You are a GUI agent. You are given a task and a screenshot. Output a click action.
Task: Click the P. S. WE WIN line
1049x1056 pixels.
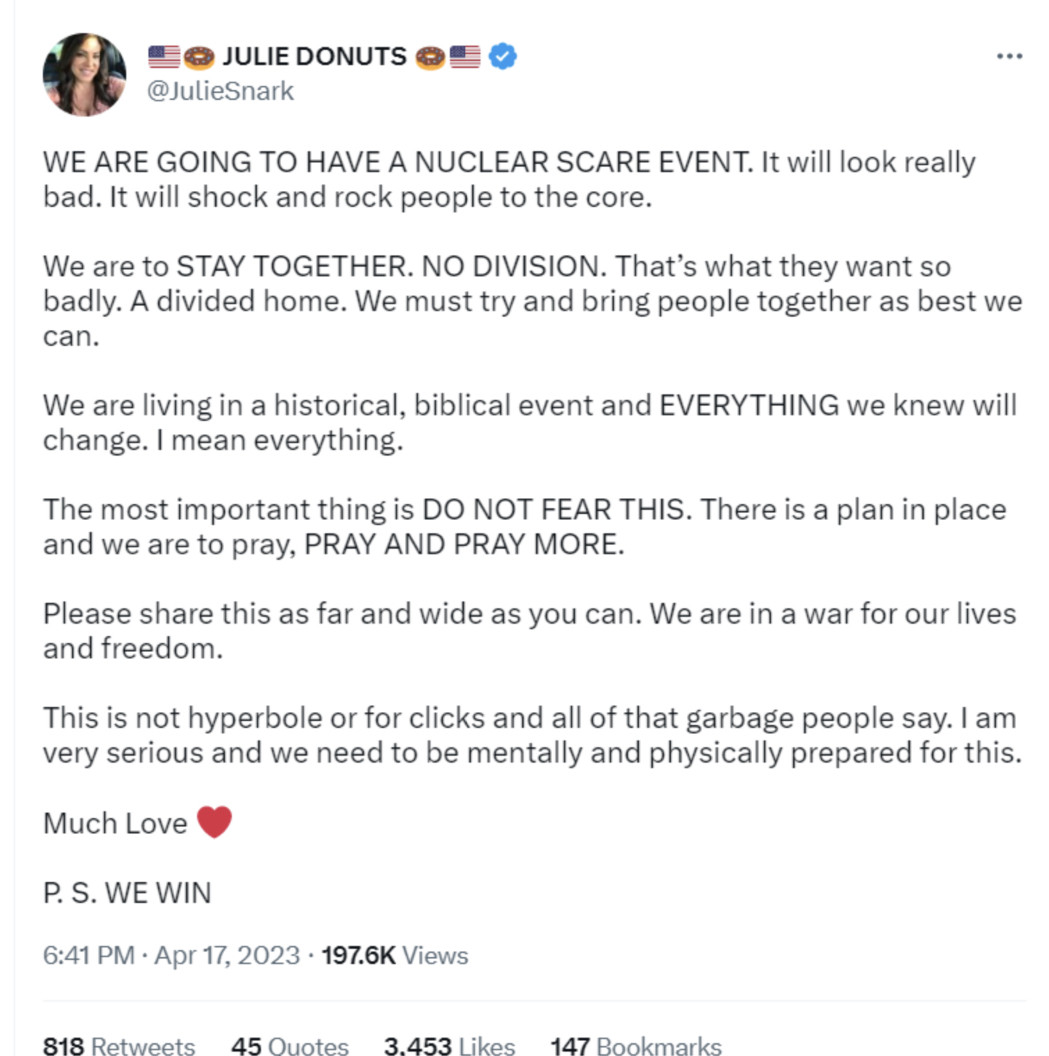coord(127,892)
